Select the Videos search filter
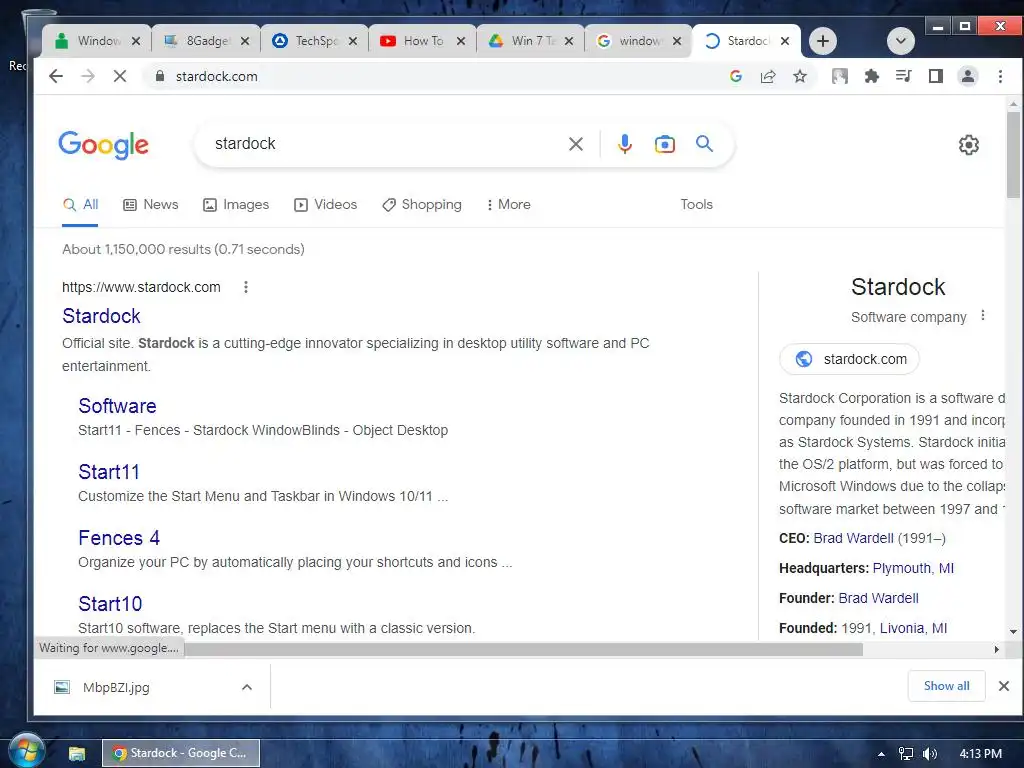This screenshot has width=1024, height=768. pos(325,204)
